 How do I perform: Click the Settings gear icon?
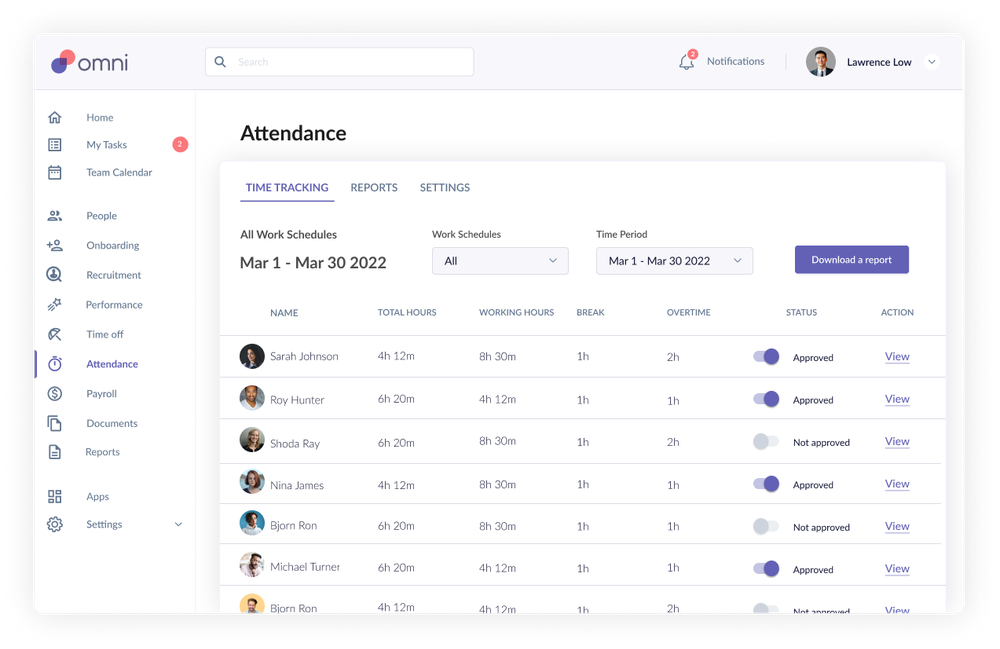click(x=55, y=524)
